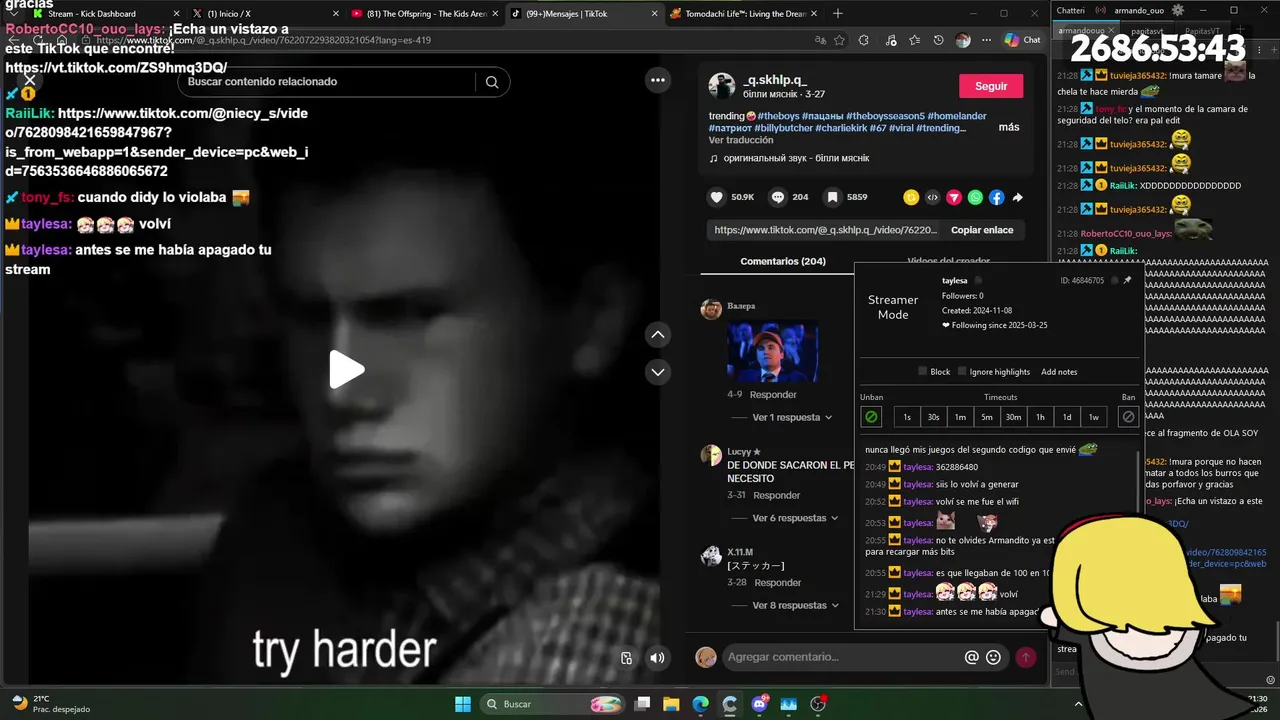
Task: Click the @ mention icon in comment box
Action: pyautogui.click(x=971, y=657)
